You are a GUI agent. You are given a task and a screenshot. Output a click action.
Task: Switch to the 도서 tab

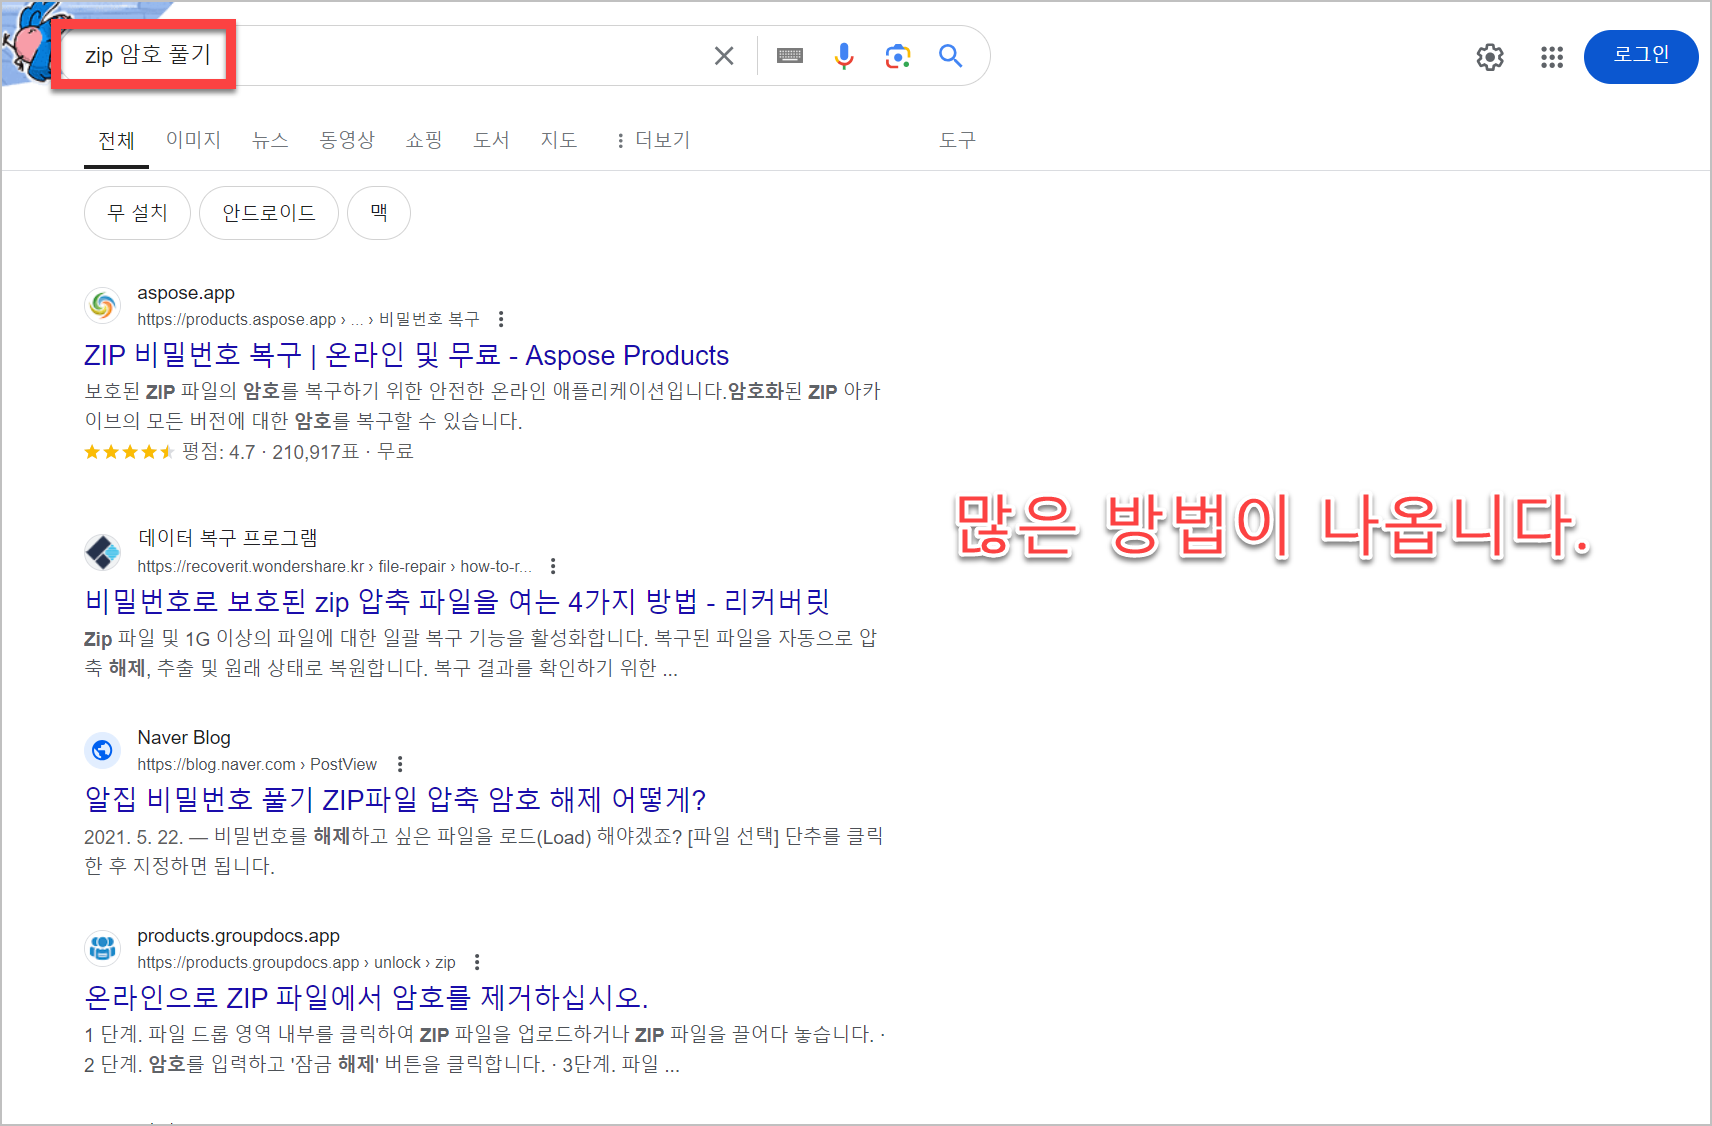(x=491, y=140)
